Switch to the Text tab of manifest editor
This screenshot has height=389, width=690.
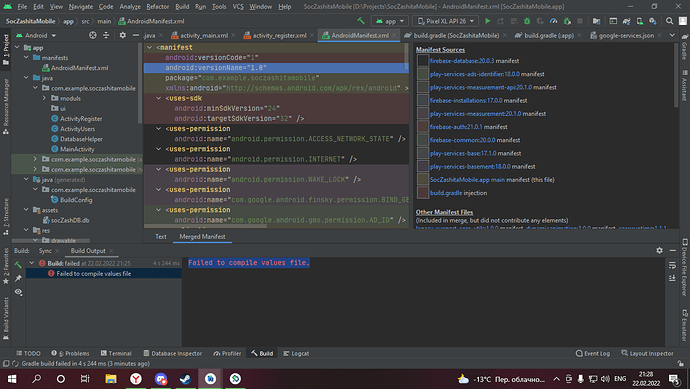click(x=161, y=237)
